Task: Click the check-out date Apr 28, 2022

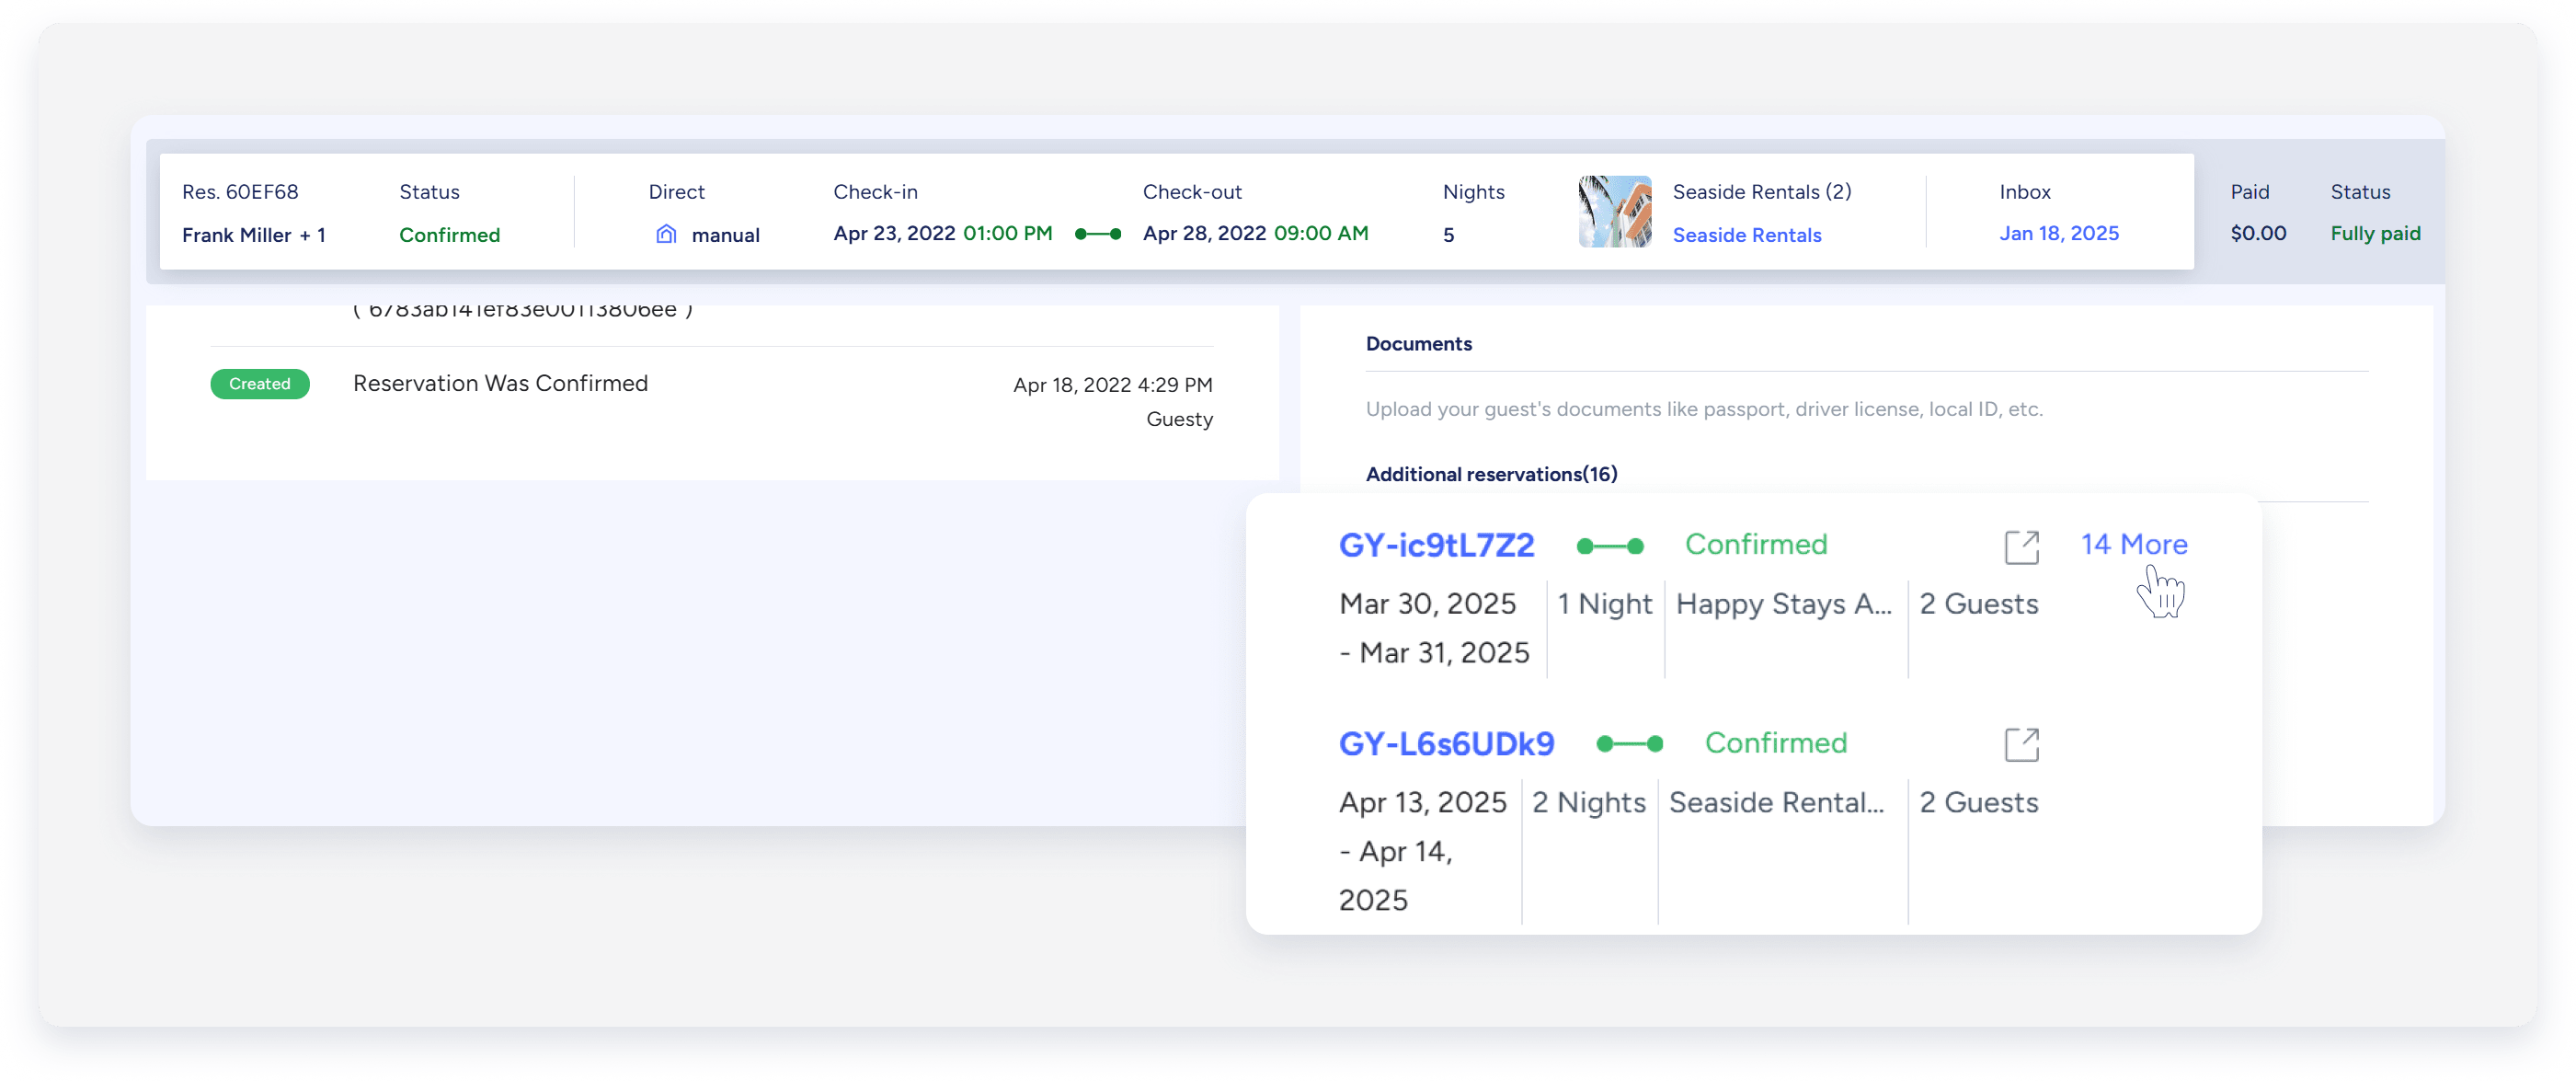Action: 1203,233
